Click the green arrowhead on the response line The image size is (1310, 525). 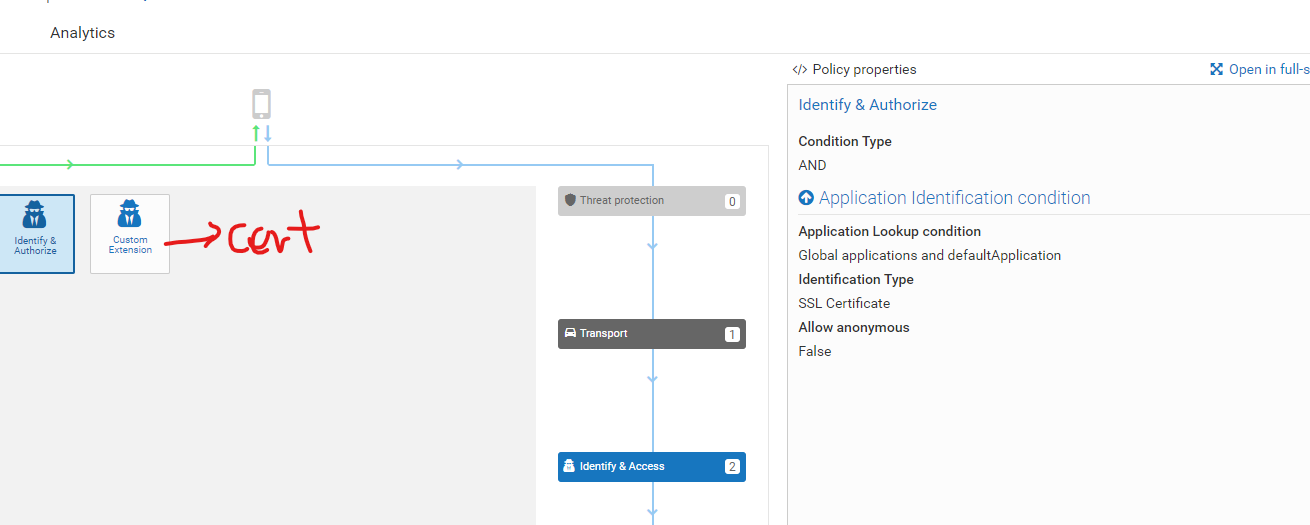coord(69,164)
